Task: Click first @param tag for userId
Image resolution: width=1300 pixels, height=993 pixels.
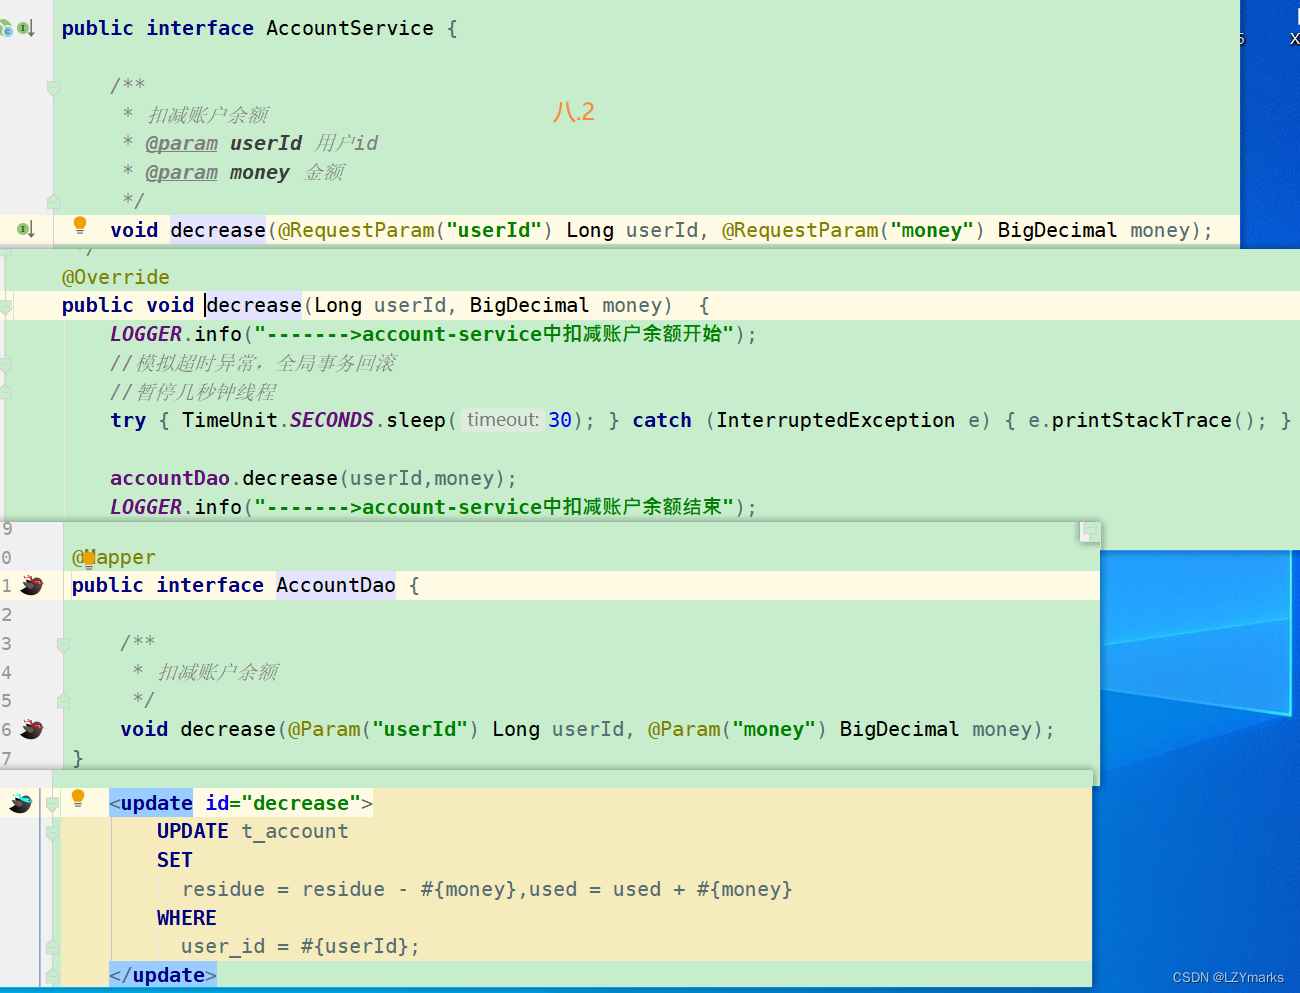Action: (182, 143)
